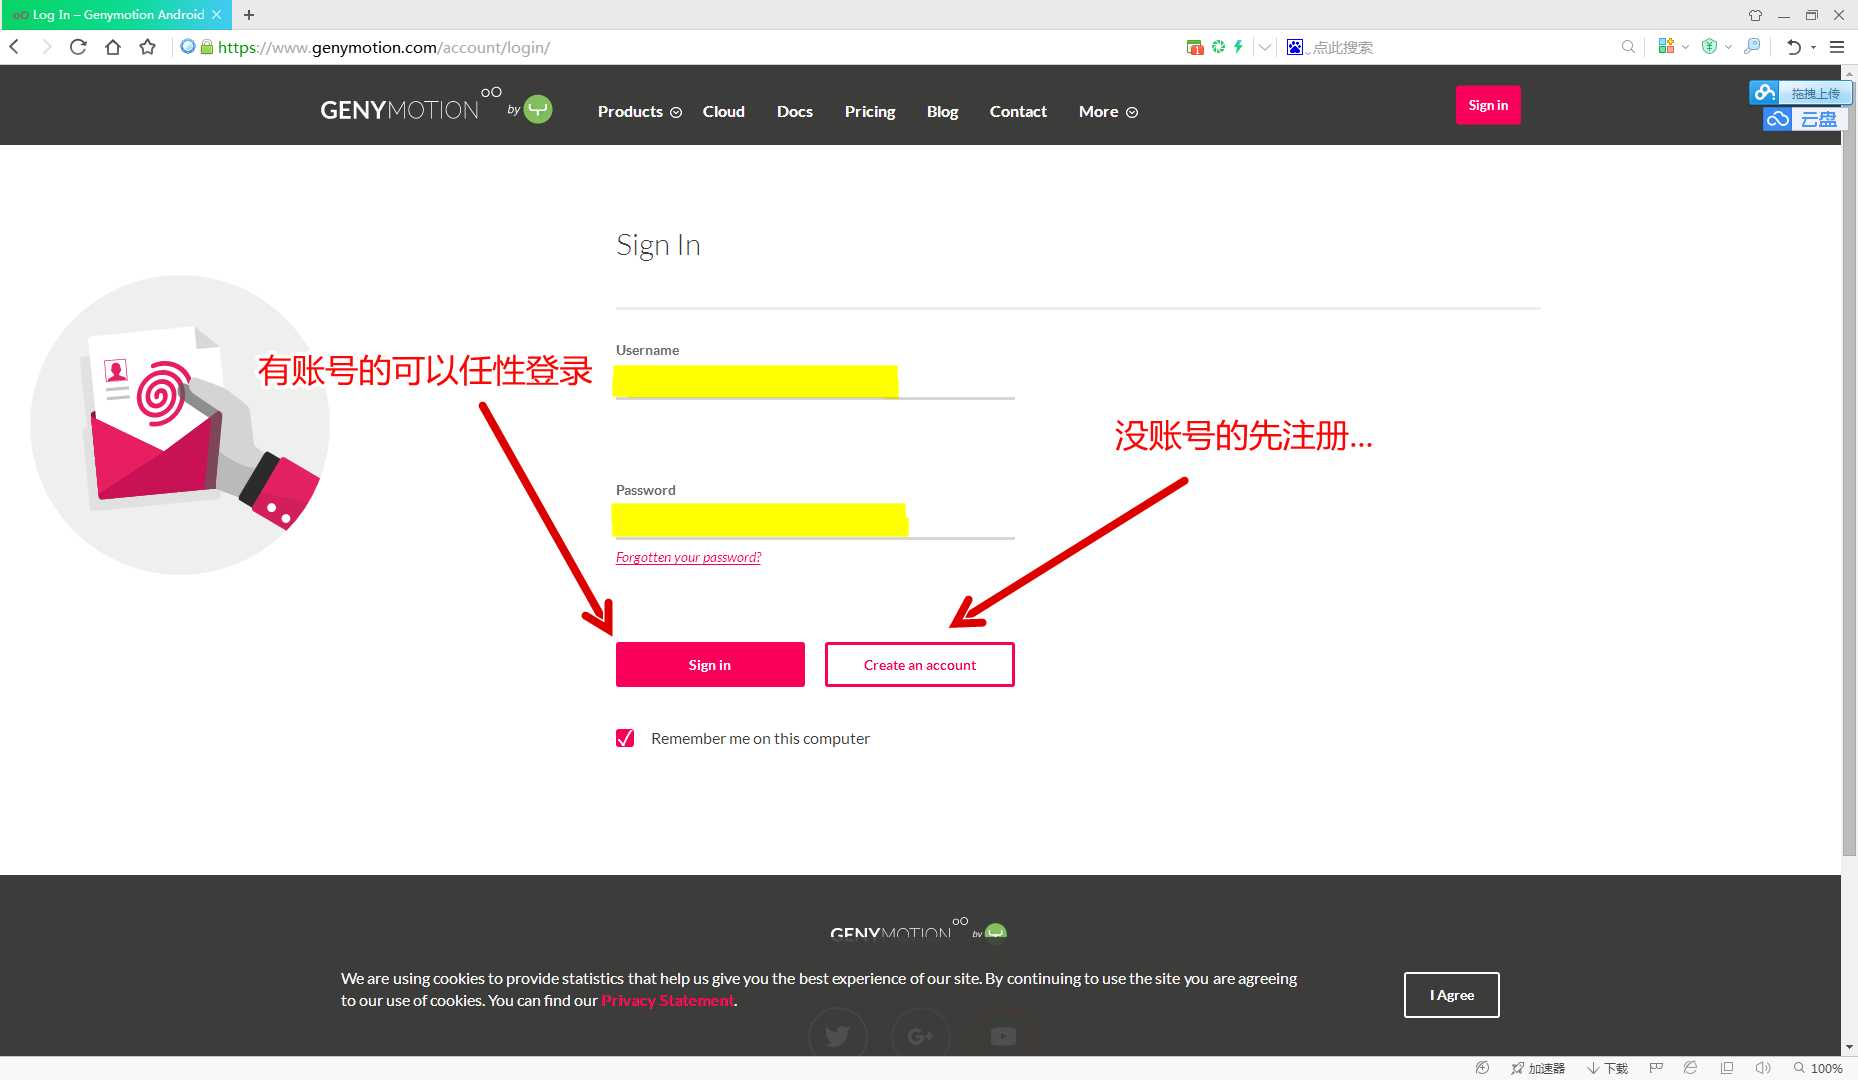Click the blue browser-mode icon before the padlock
The image size is (1858, 1080).
tap(187, 46)
